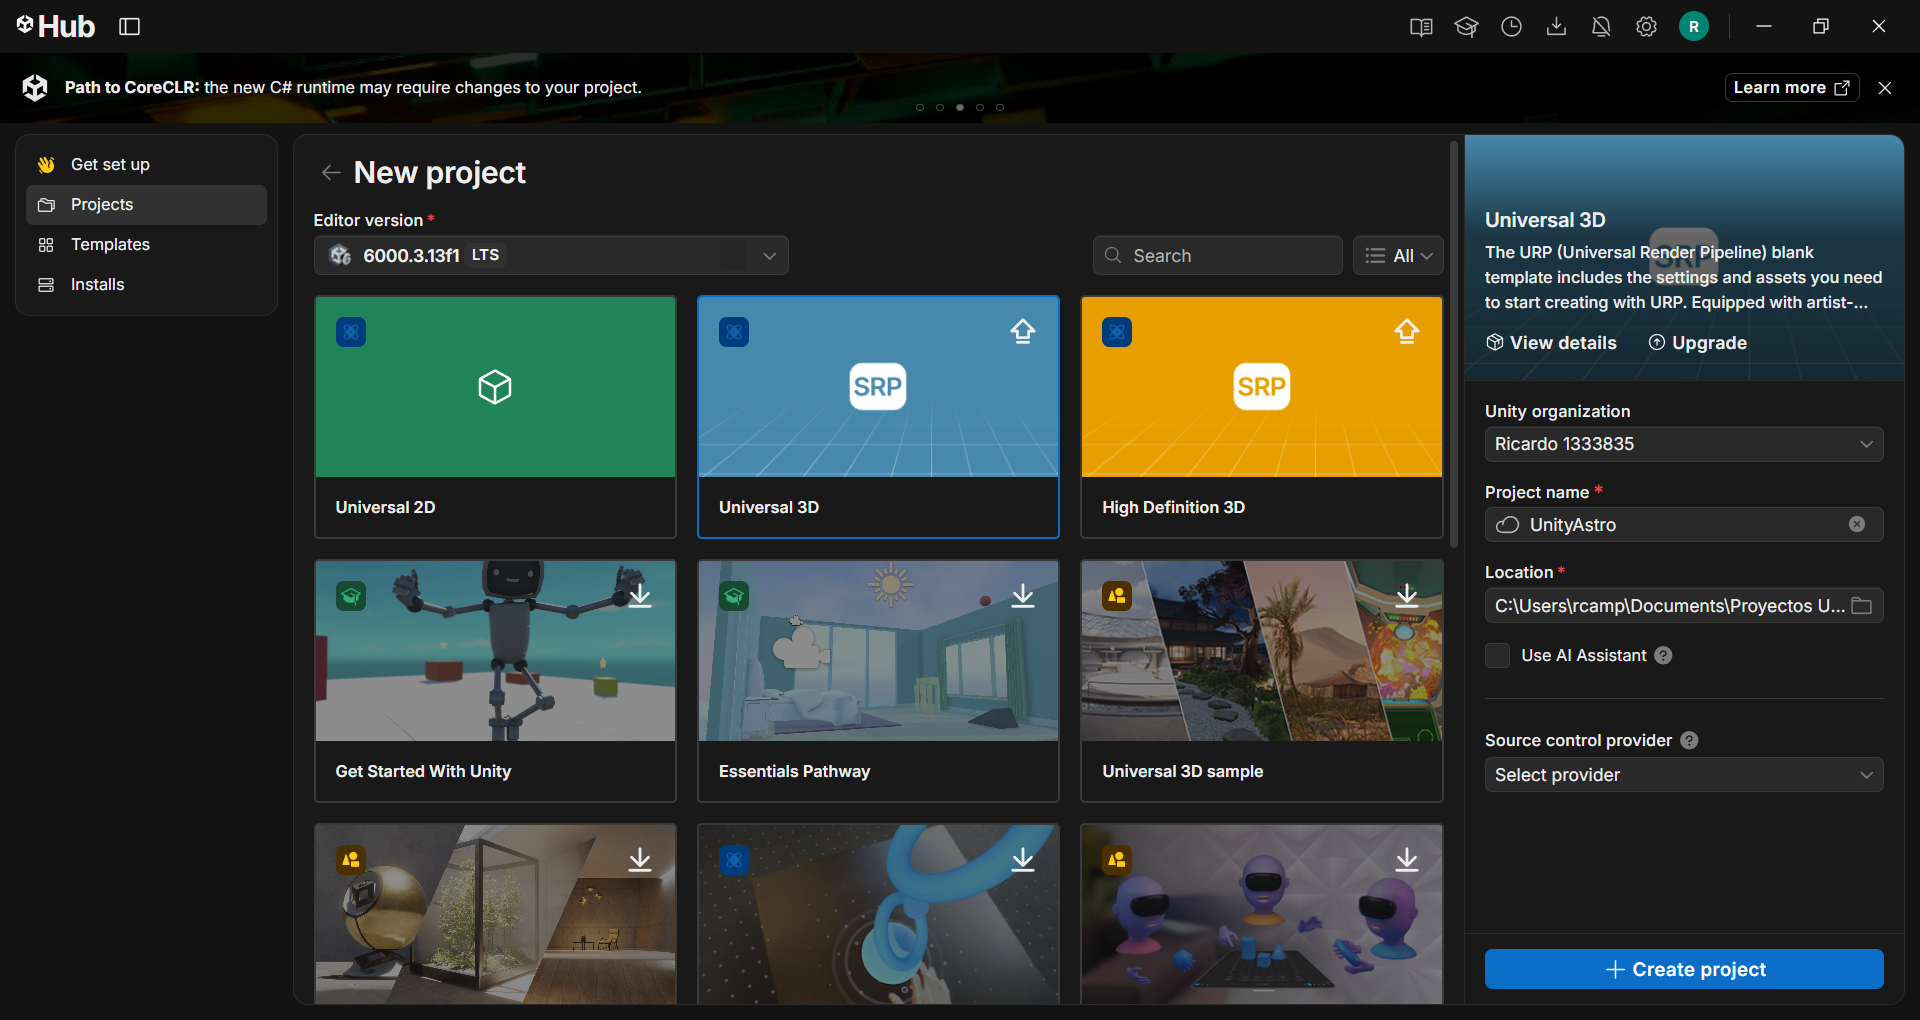Select Projects in the sidebar
This screenshot has height=1020, width=1920.
(x=146, y=204)
